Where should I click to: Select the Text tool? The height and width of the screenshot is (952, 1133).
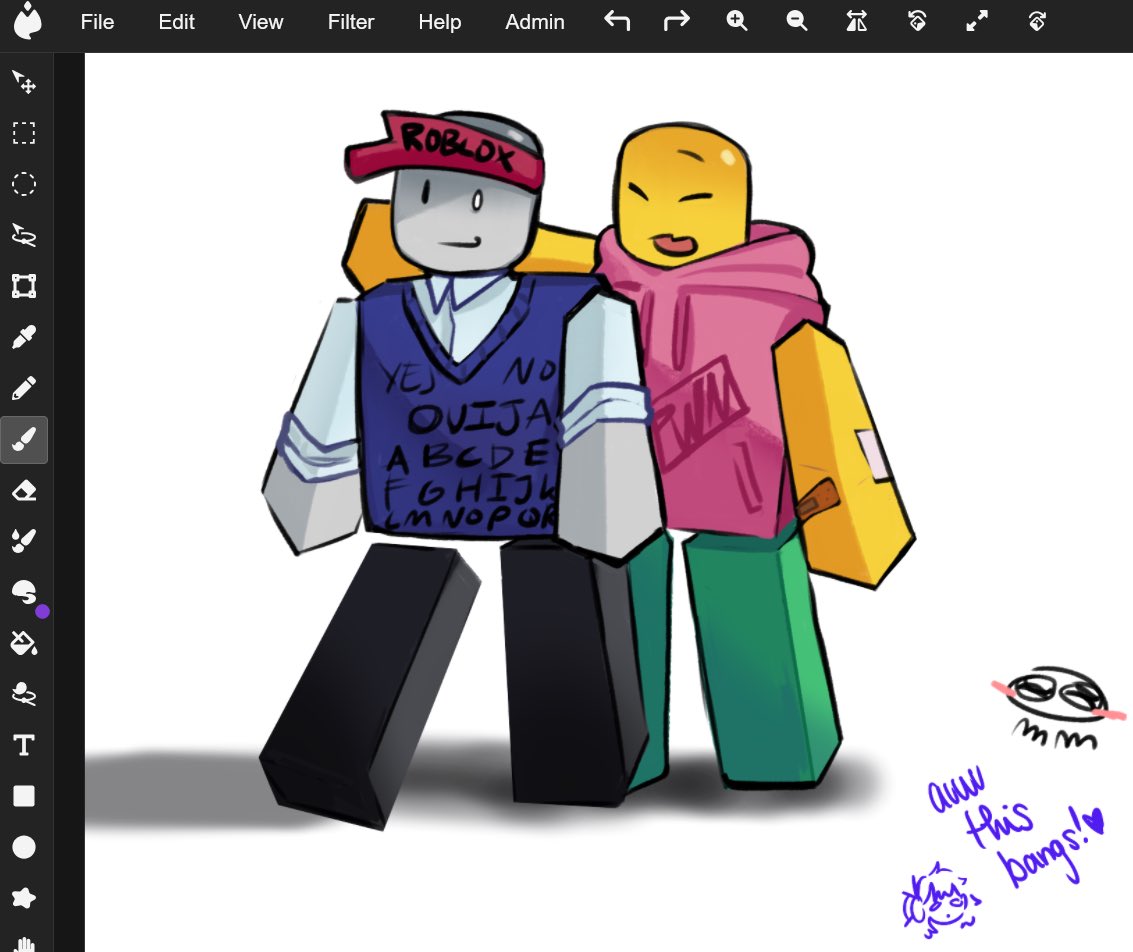tap(24, 745)
